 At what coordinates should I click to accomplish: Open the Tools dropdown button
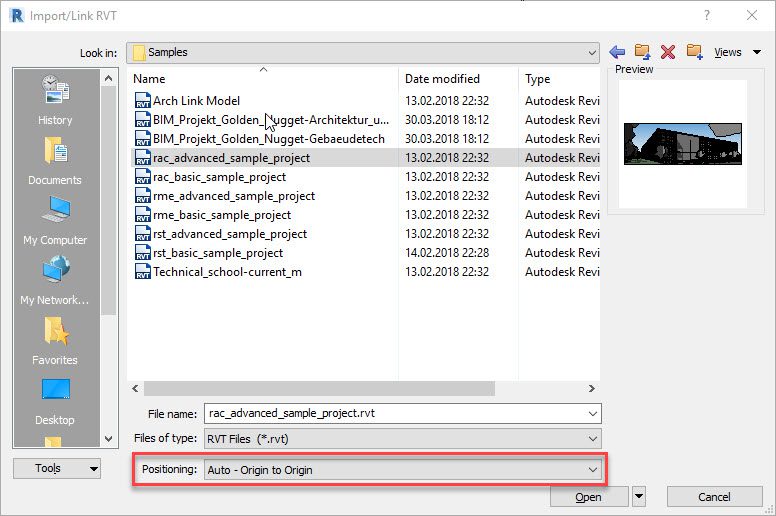(x=57, y=468)
